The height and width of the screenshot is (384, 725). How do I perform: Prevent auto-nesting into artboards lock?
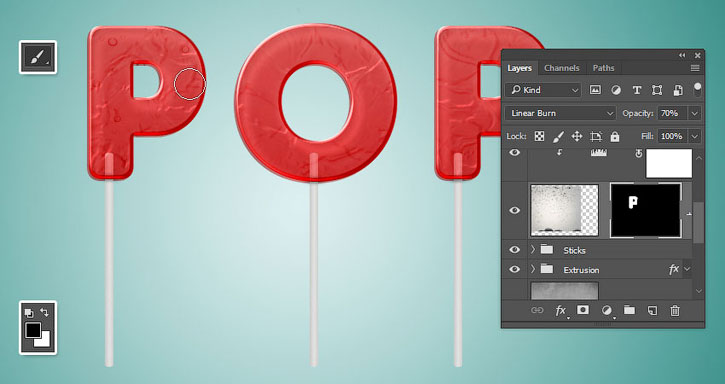click(x=596, y=136)
